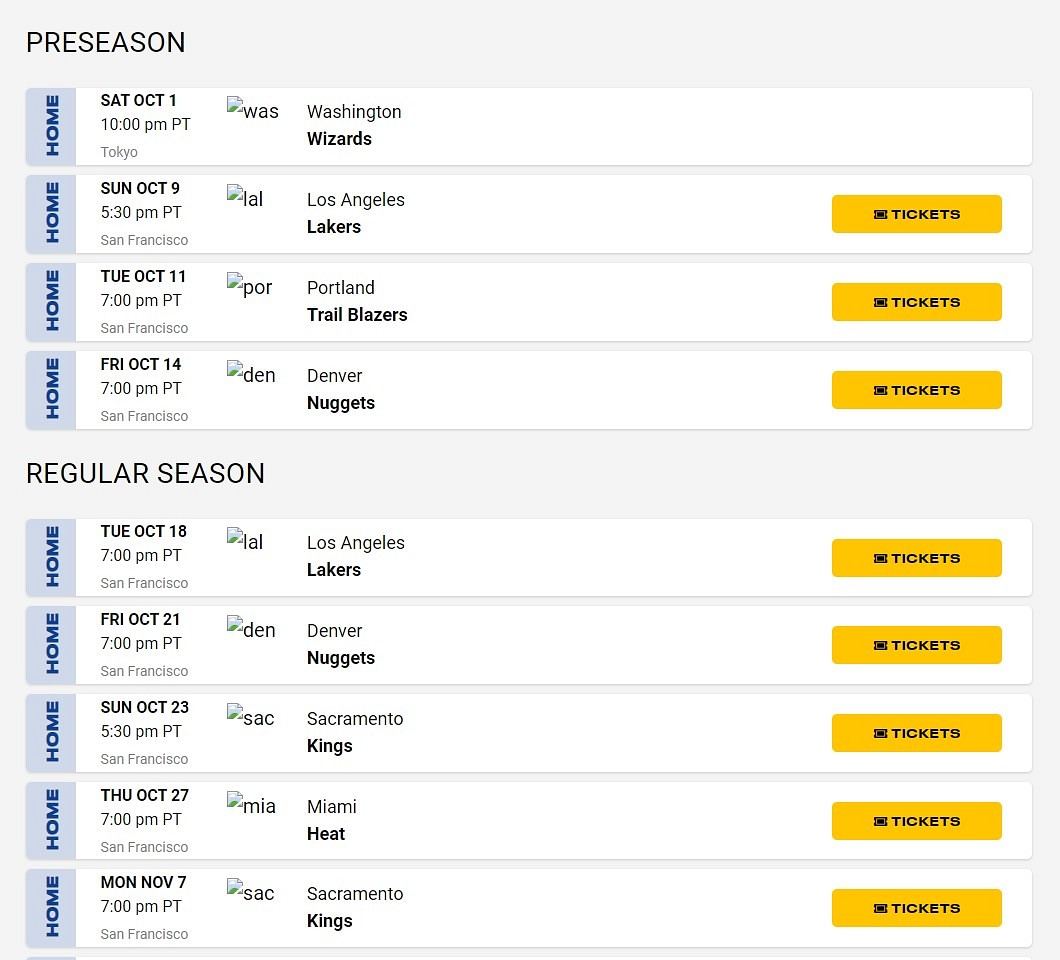
Task: Buy tickets for the Nov 7 Kings game
Action: click(x=916, y=908)
